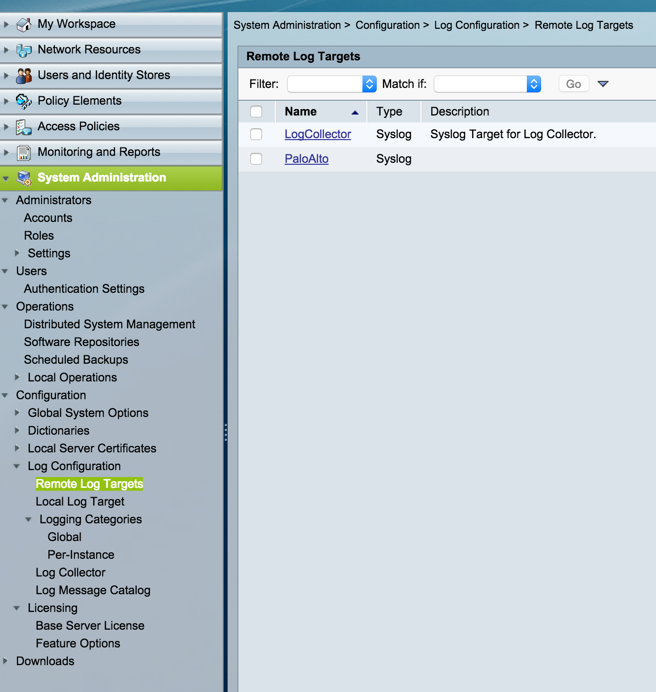Open the filter options down-arrow beside Go
The height and width of the screenshot is (692, 656).
coord(603,84)
